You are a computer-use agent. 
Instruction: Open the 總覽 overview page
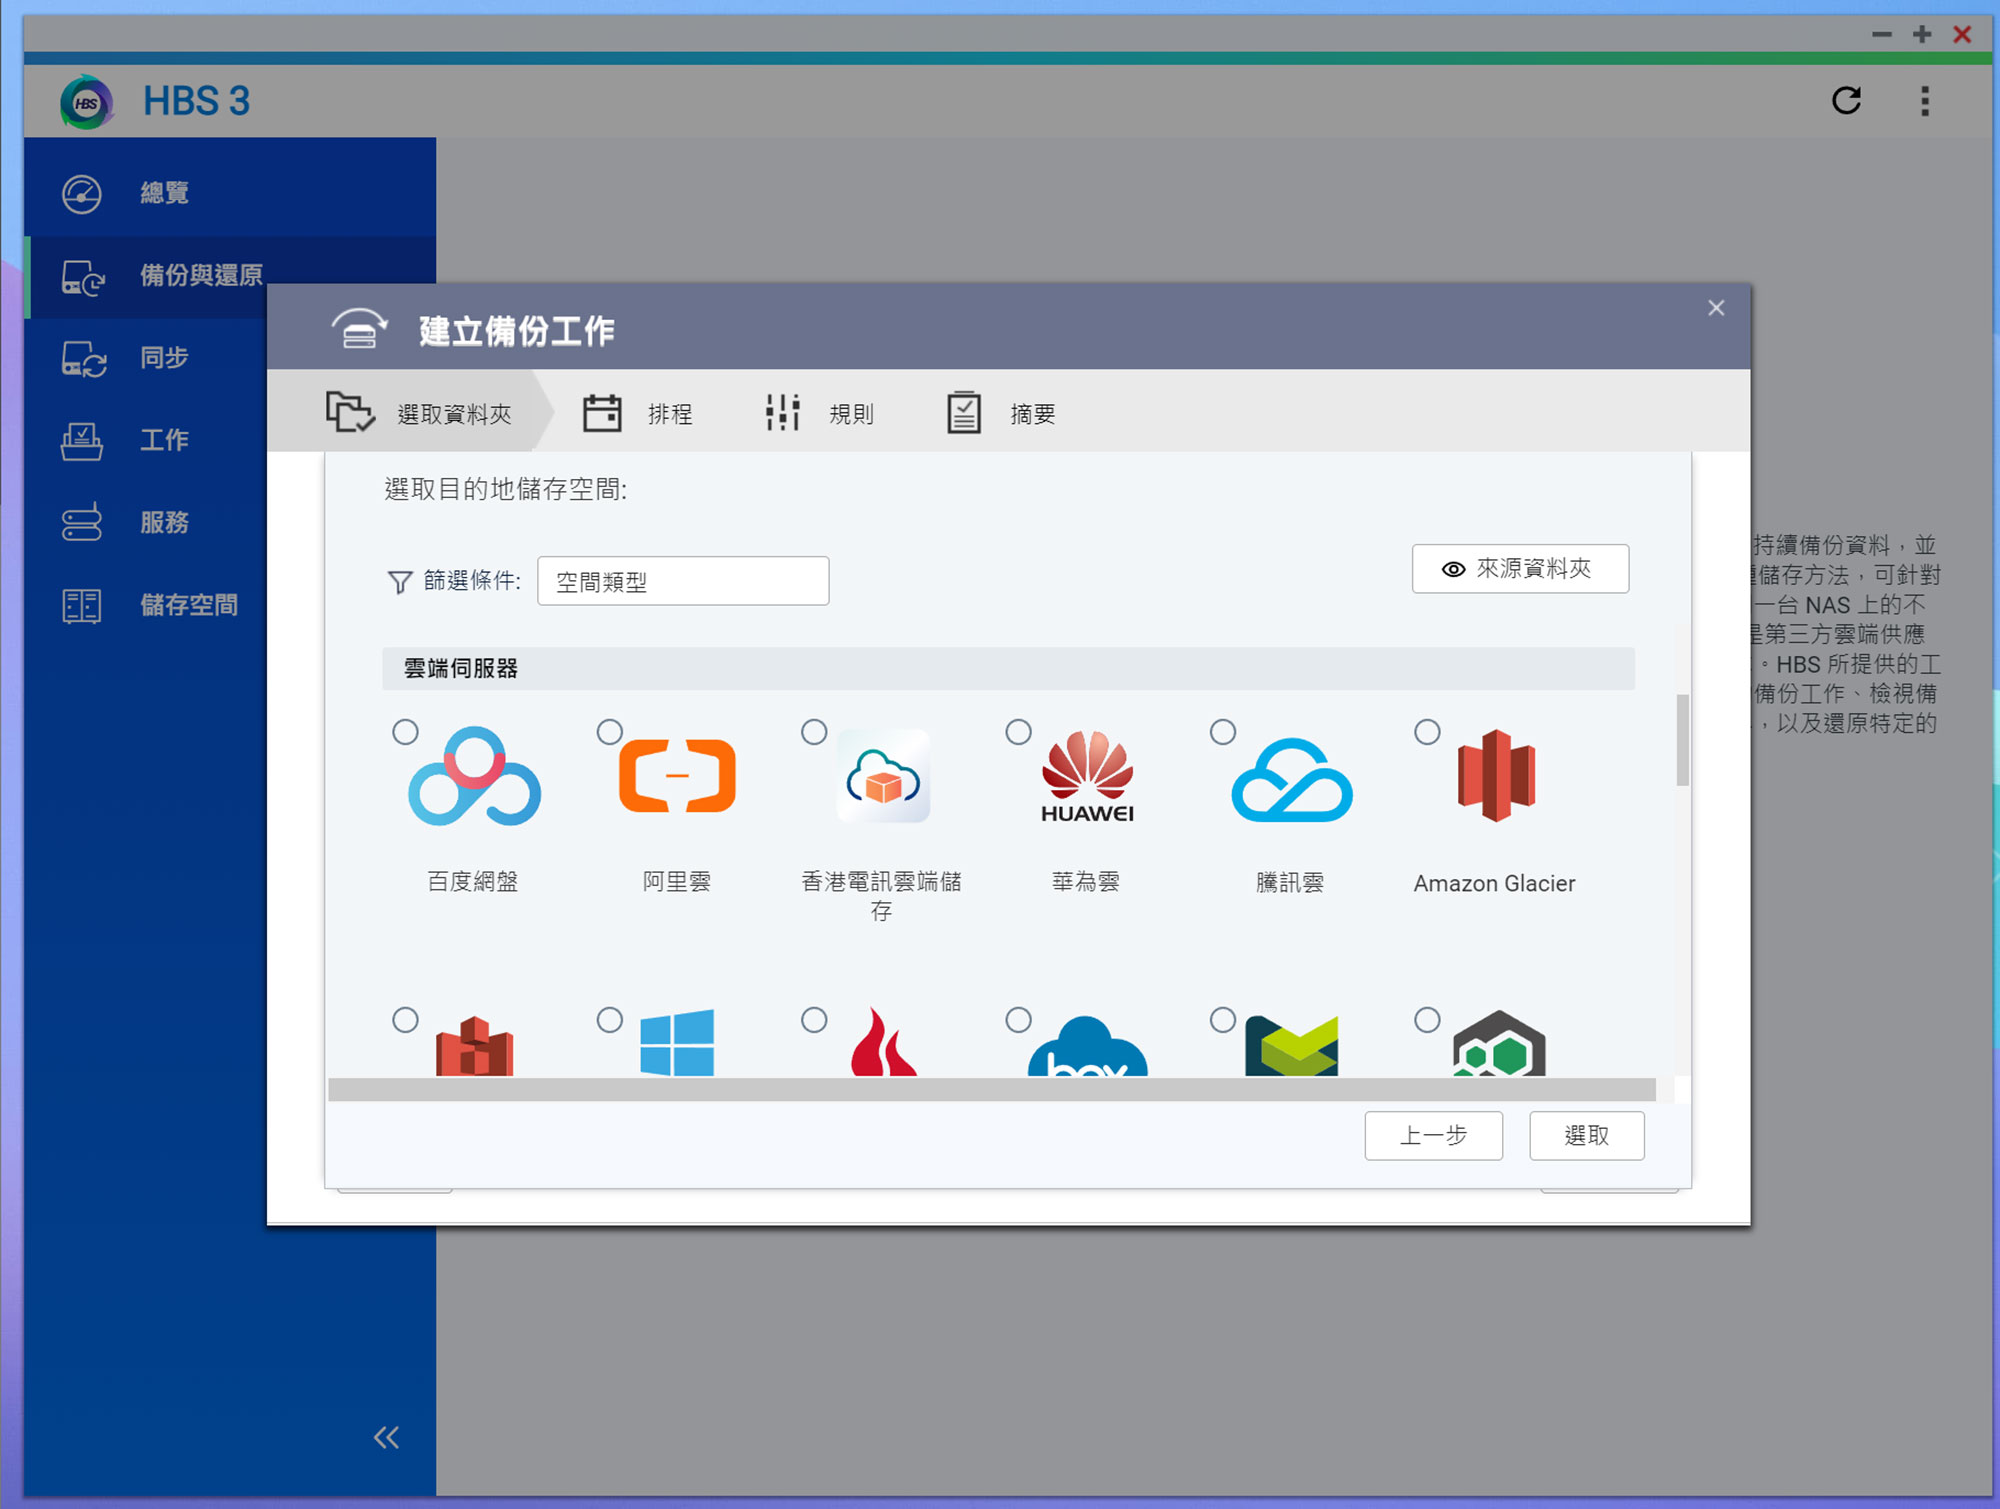coord(230,193)
